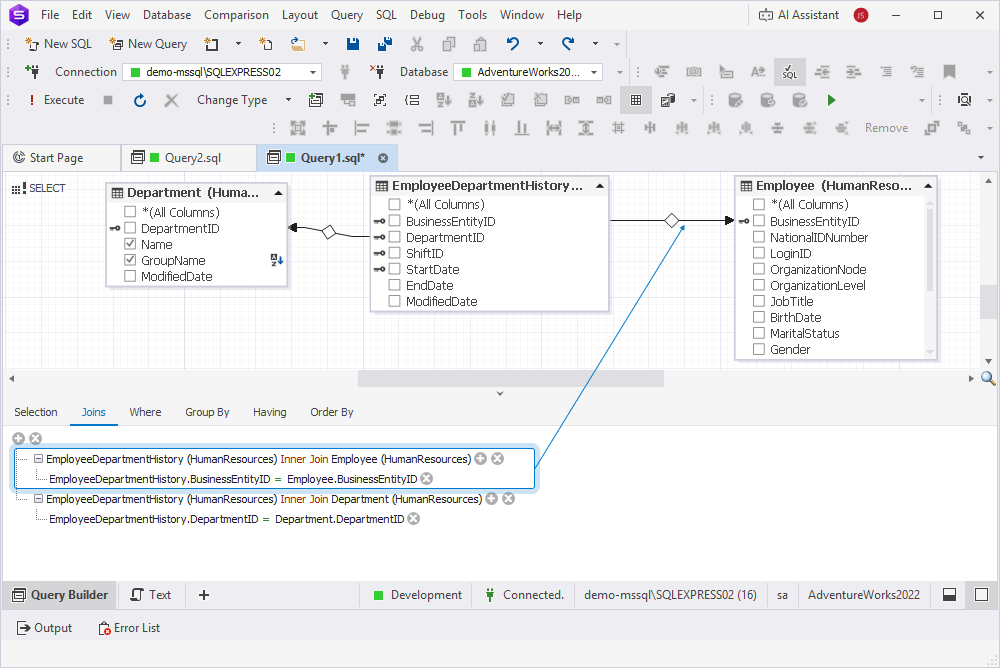The height and width of the screenshot is (668, 1000).
Task: Open the Database dropdown list
Action: tap(595, 72)
